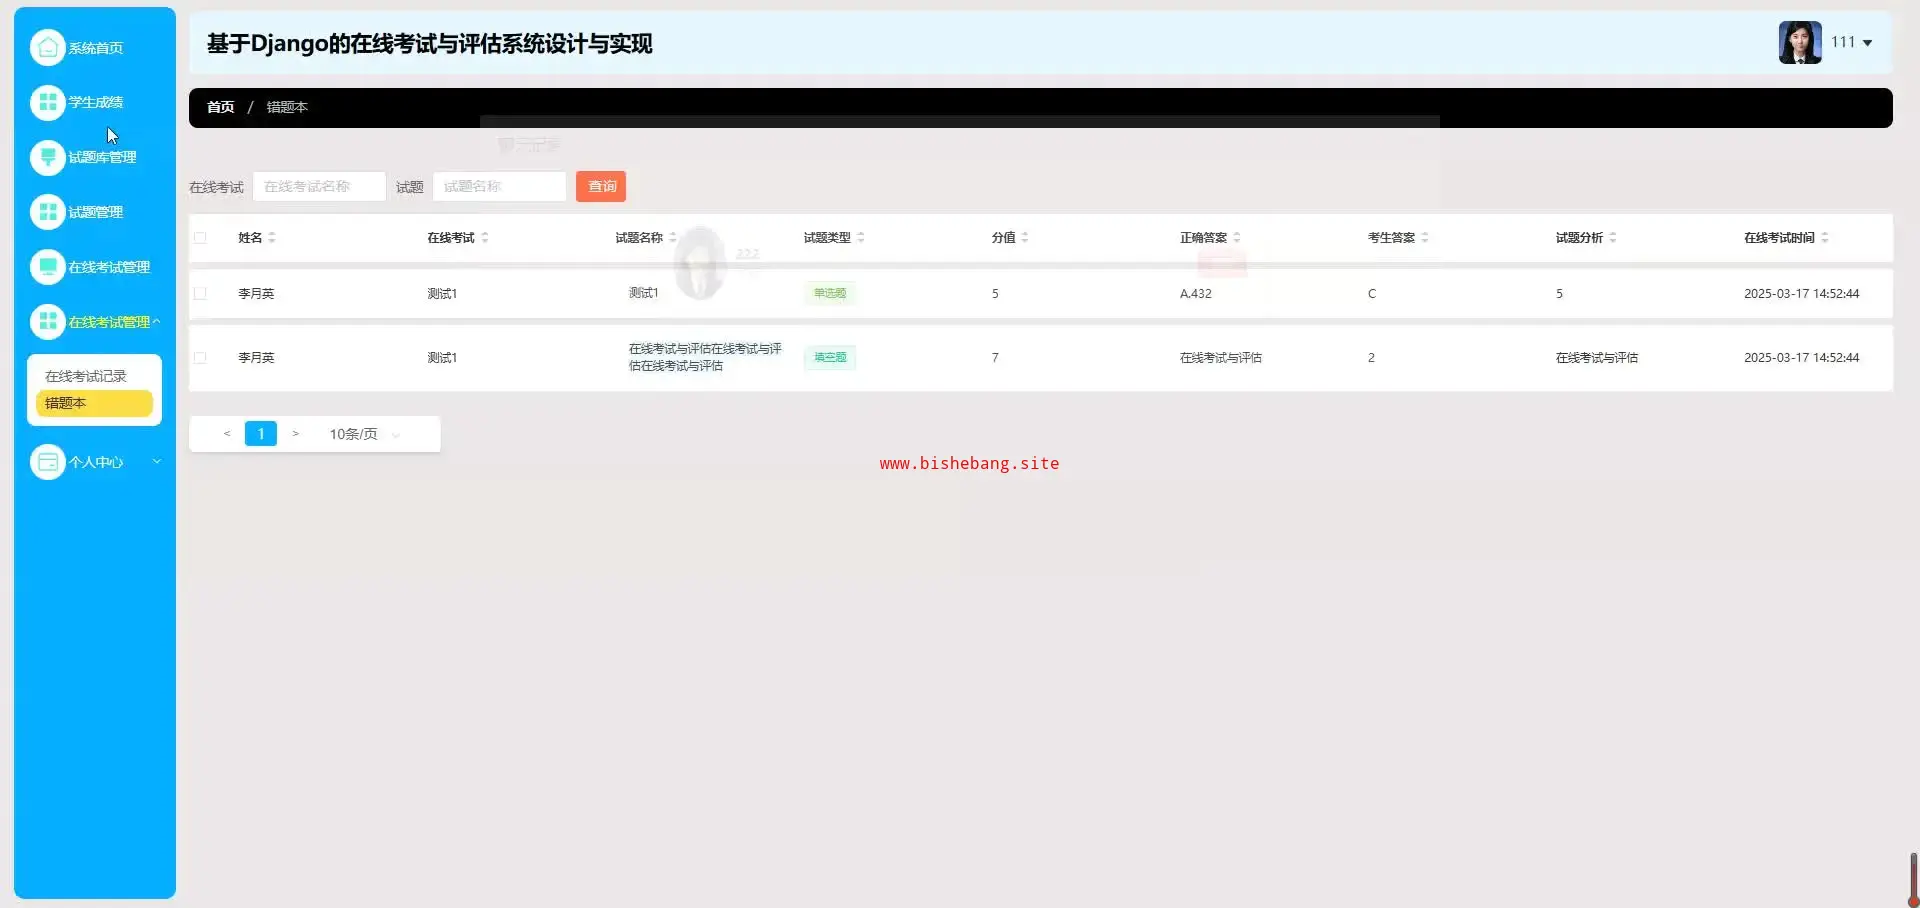Image resolution: width=1920 pixels, height=908 pixels.
Task: Click the score value 7
Action: (995, 358)
